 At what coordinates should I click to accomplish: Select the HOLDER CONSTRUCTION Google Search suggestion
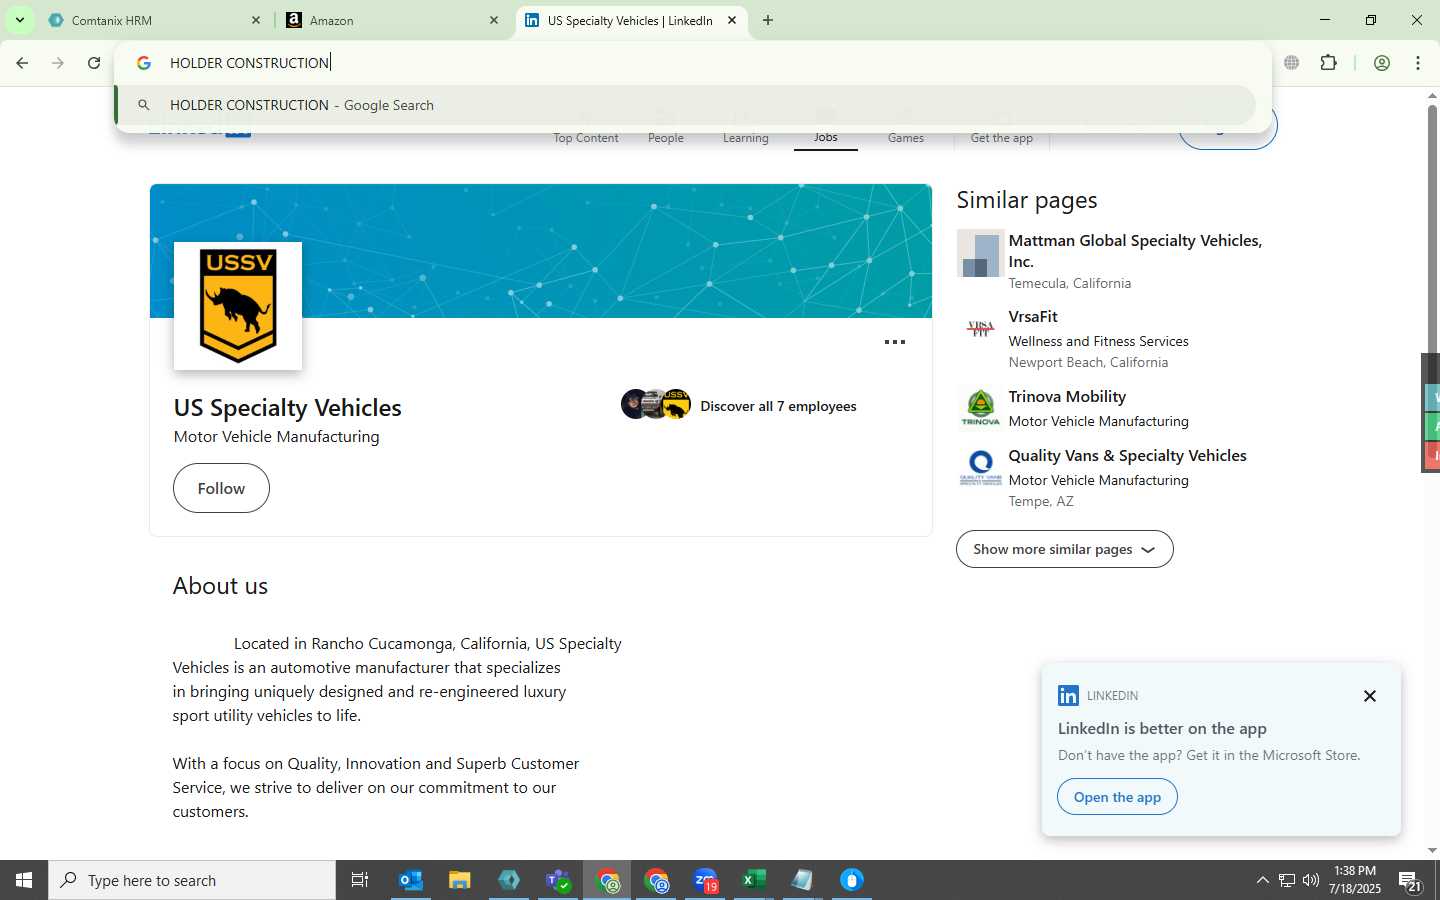(x=685, y=105)
